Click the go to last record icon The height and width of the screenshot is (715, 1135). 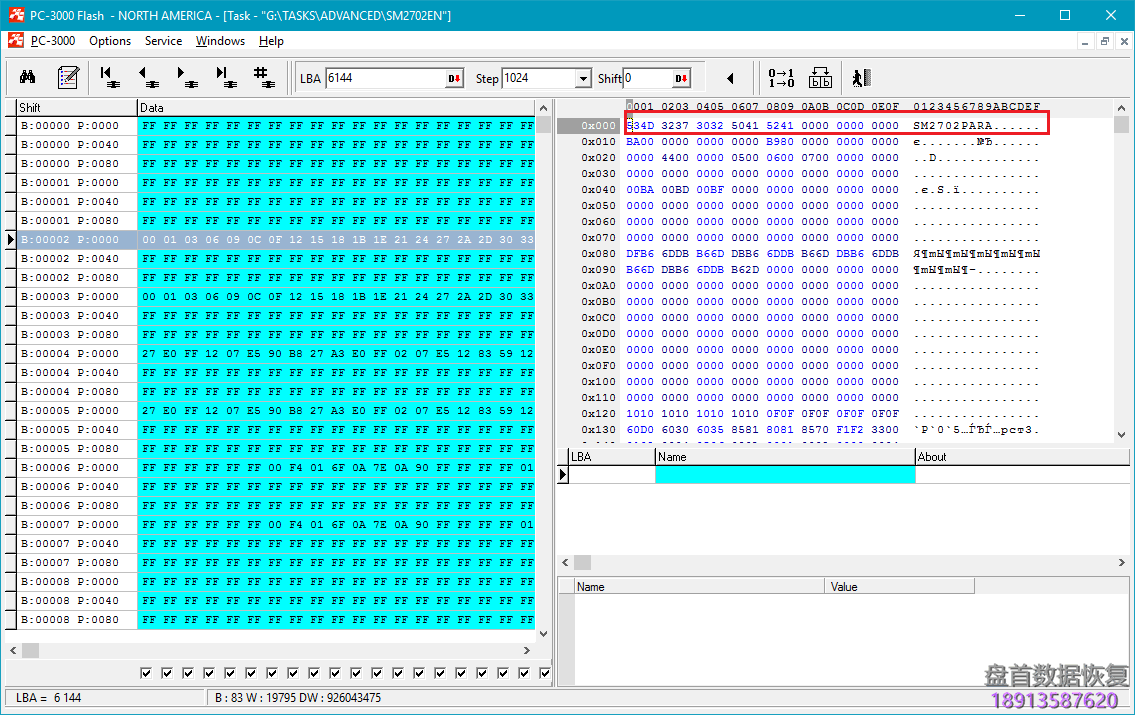tap(225, 78)
